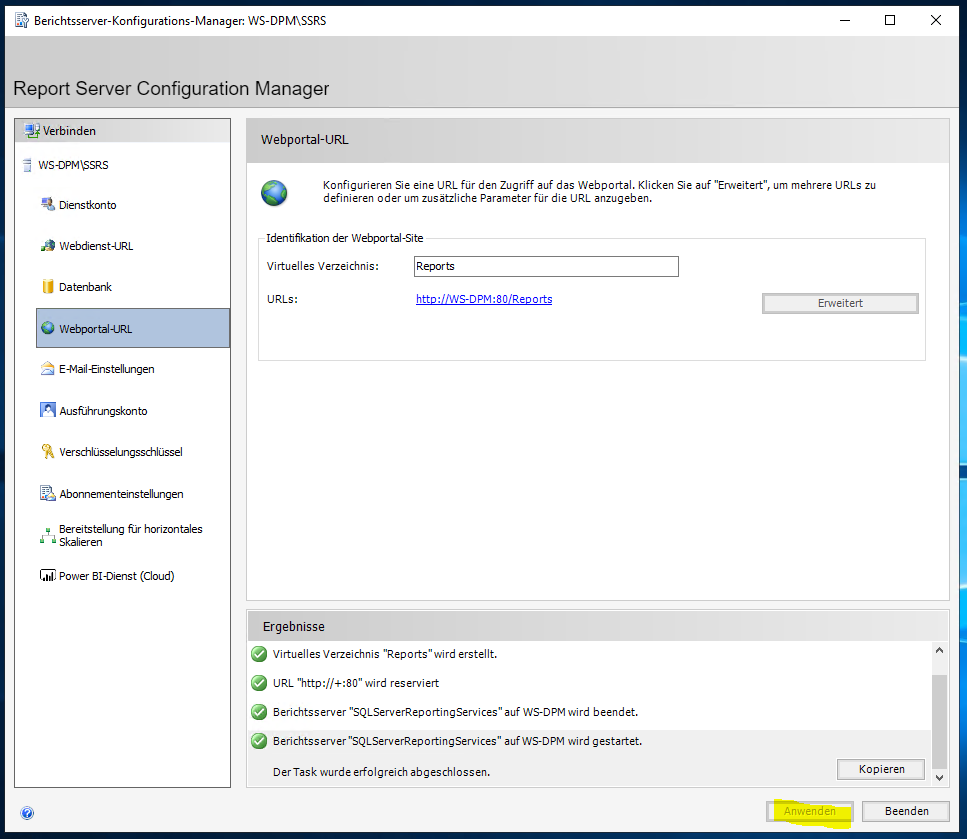Screen dimensions: 967x839
Task: Click the Verbinden button
Action: pos(122,131)
